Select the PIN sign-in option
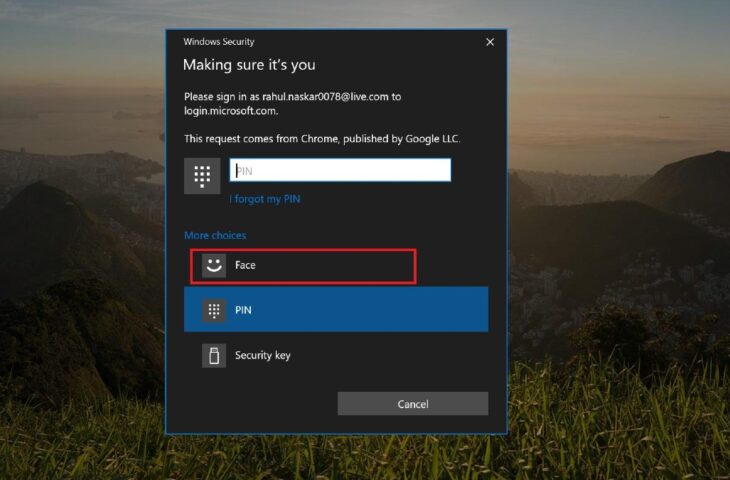This screenshot has height=480, width=730. (x=336, y=310)
